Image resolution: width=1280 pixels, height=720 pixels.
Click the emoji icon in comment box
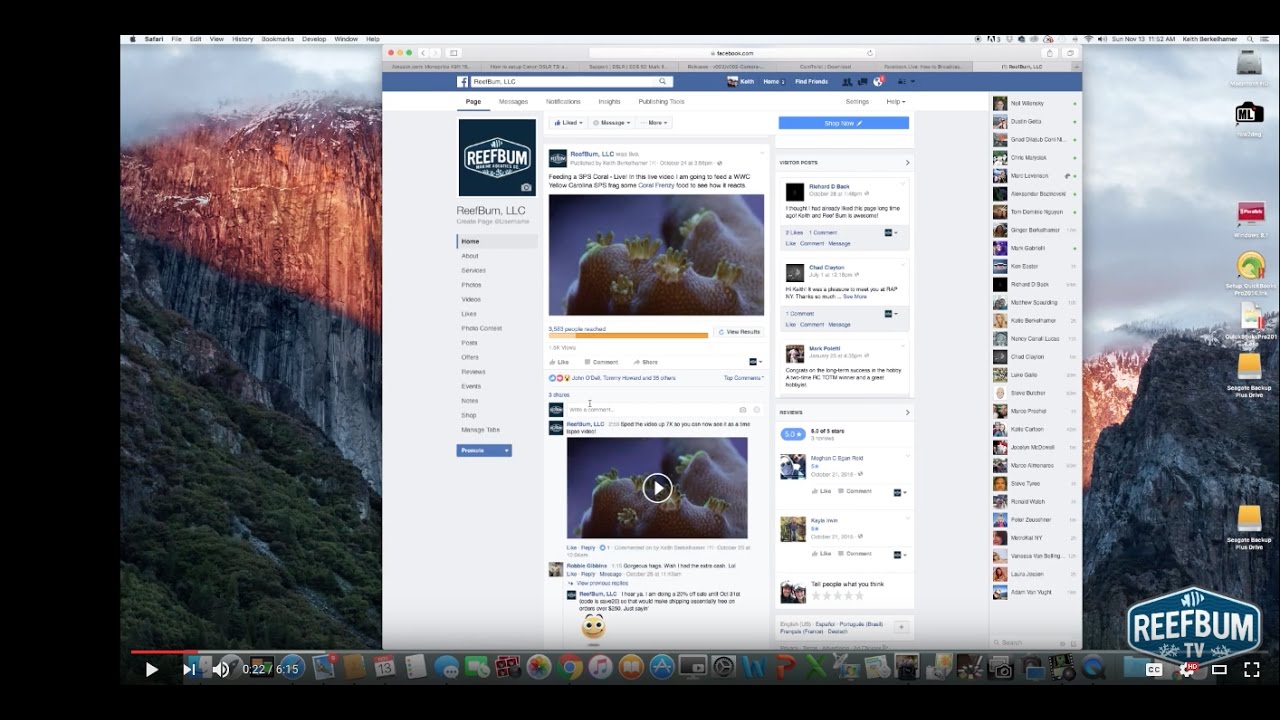pos(756,410)
